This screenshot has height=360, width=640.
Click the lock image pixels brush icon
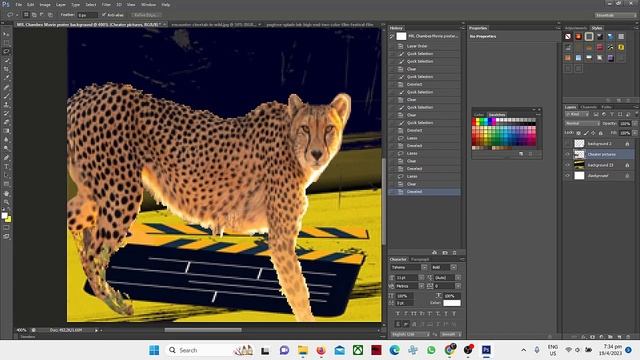point(586,133)
